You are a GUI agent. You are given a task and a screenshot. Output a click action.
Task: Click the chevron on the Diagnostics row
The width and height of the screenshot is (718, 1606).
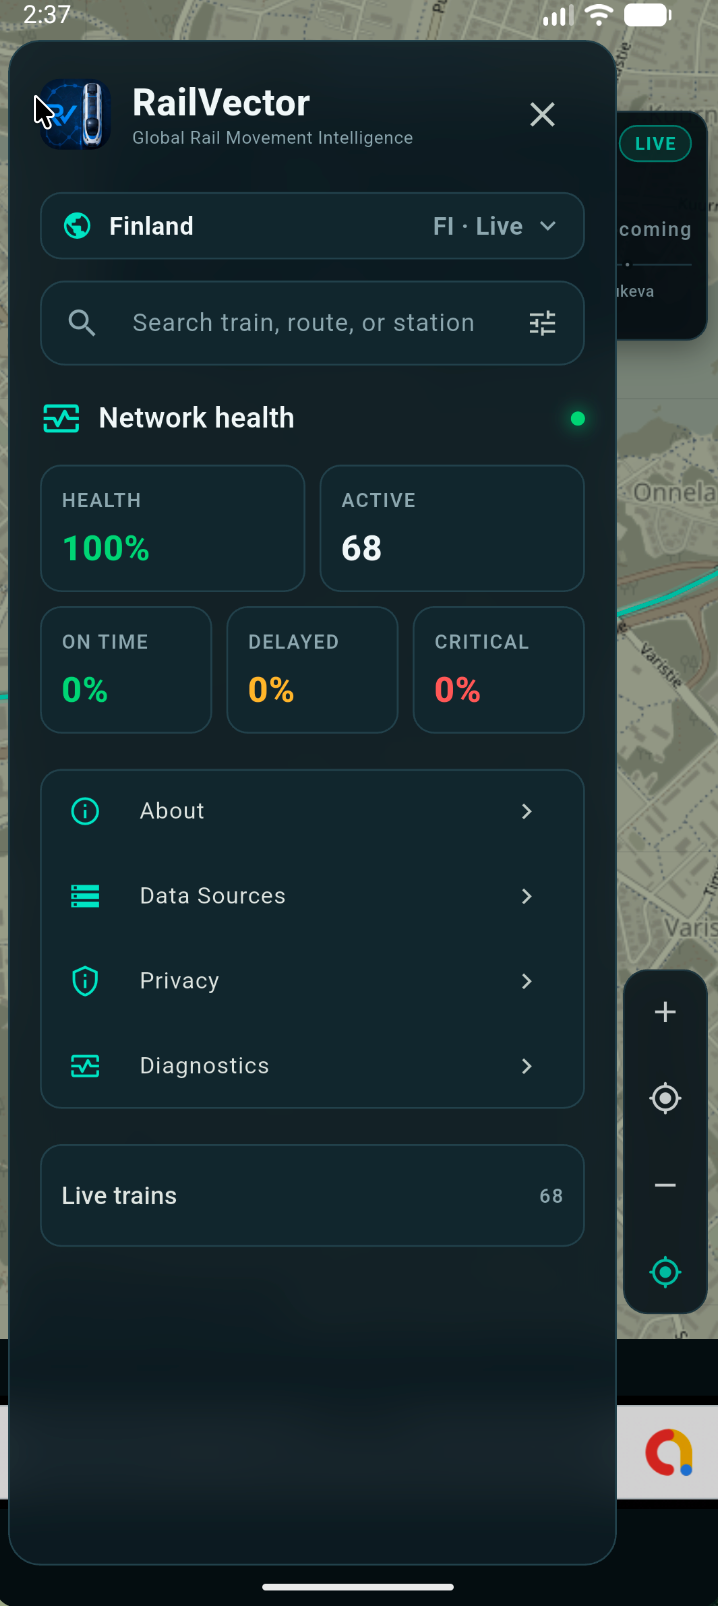point(527,1066)
